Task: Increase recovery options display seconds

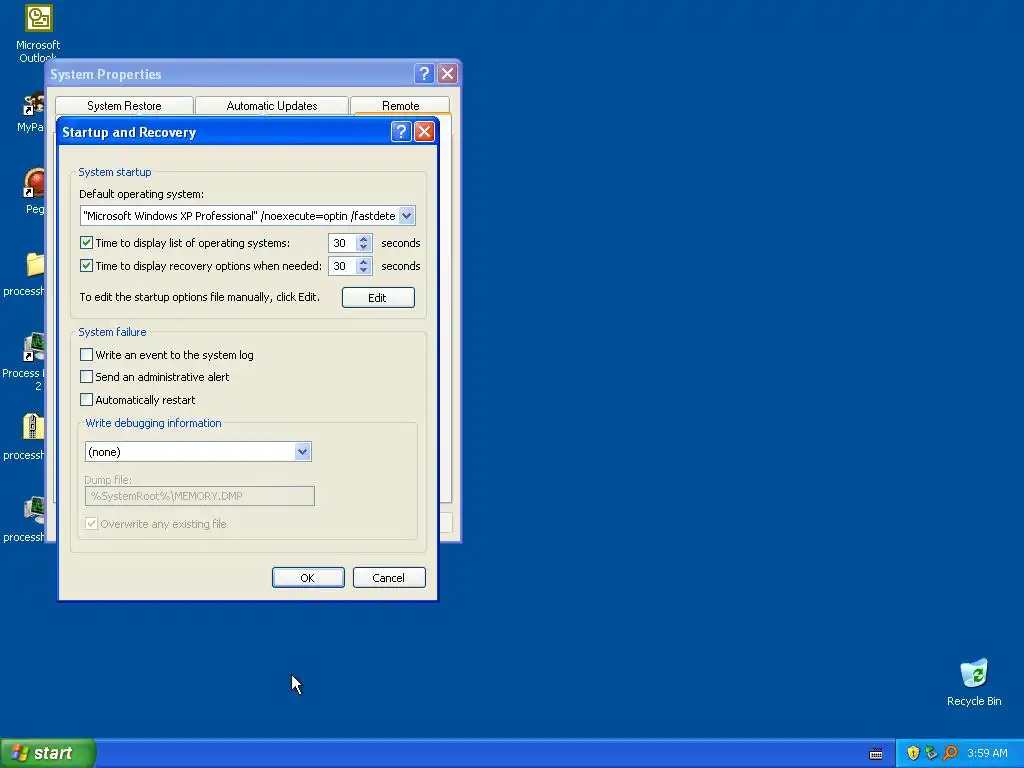Action: [x=364, y=262]
